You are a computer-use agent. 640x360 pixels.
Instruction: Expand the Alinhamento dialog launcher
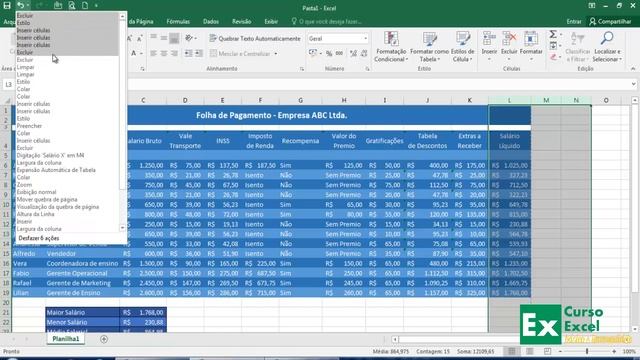302,69
